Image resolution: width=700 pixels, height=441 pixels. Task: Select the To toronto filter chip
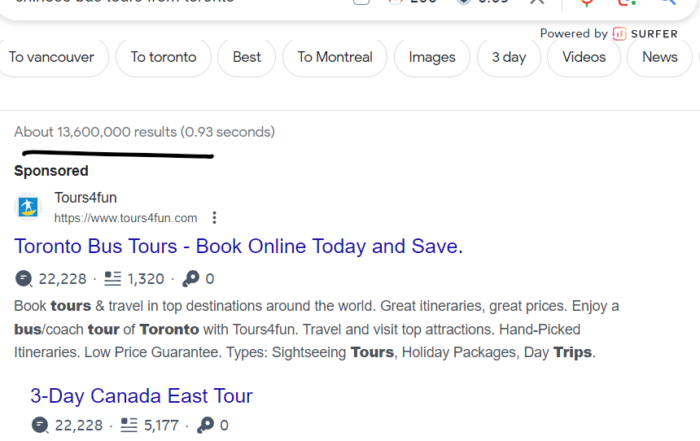(163, 58)
